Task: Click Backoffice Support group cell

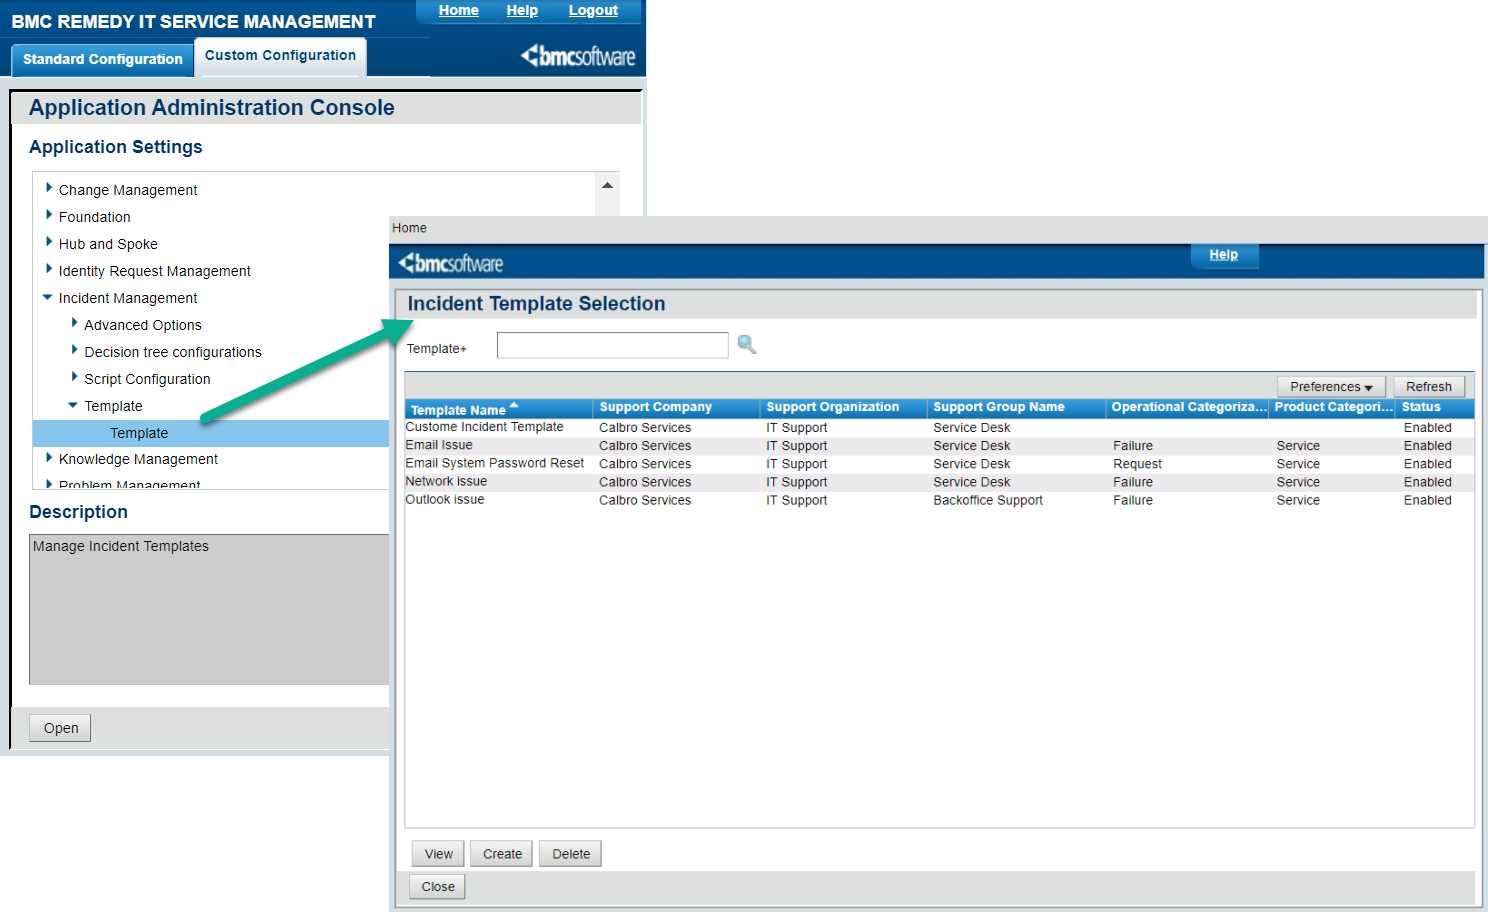Action: (x=988, y=500)
